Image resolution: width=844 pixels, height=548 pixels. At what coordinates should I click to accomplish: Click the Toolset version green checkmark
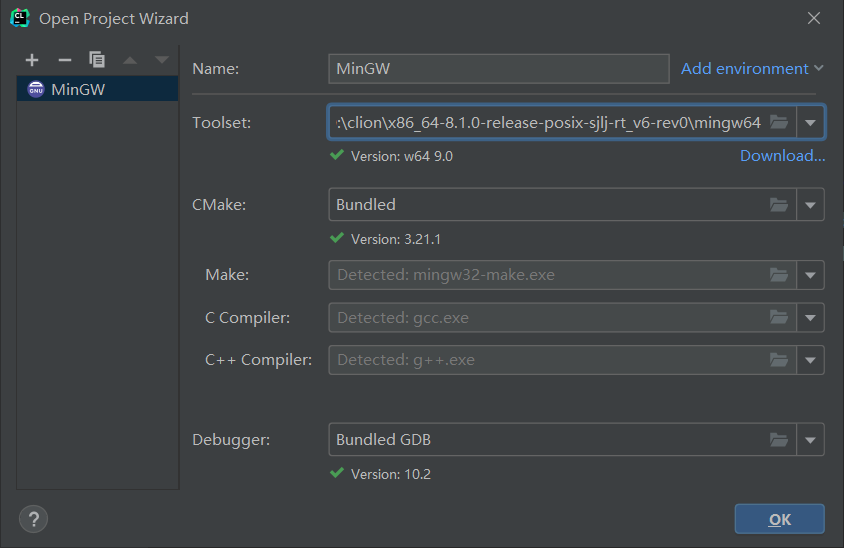coord(337,155)
